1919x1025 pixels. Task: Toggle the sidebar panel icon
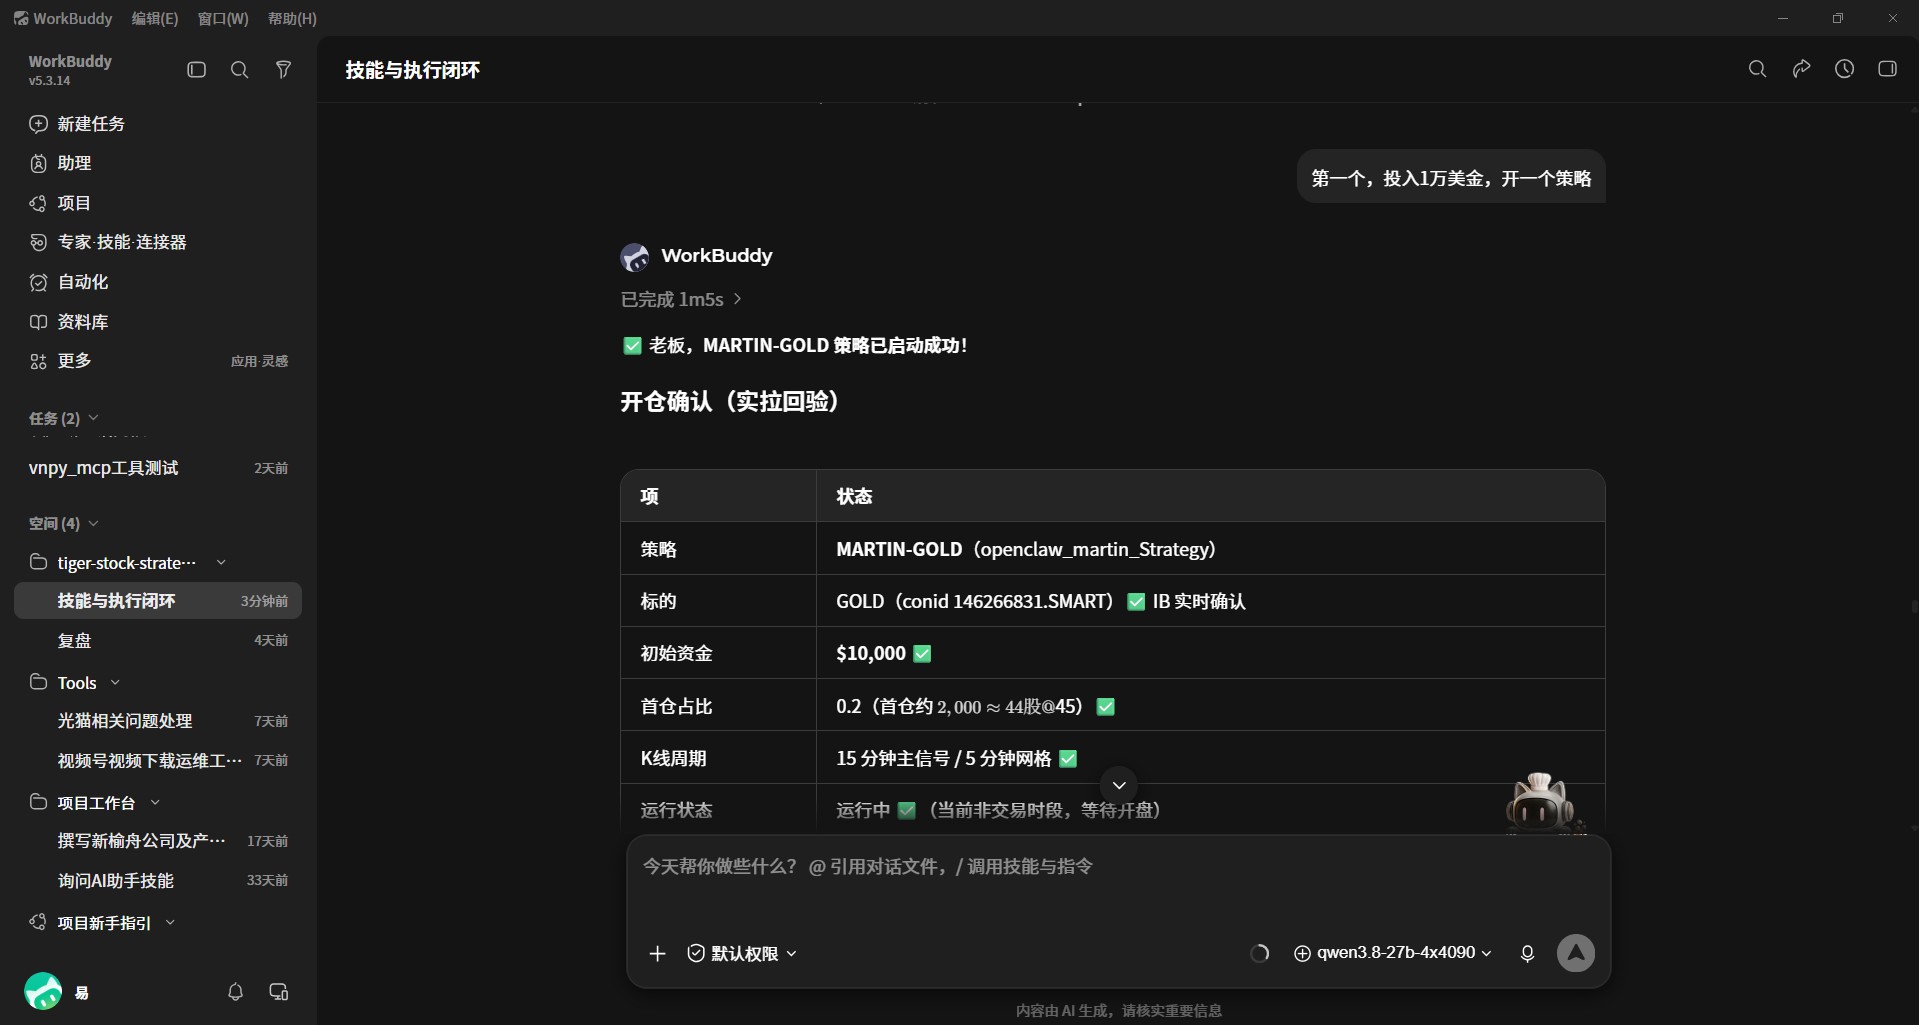coord(197,70)
